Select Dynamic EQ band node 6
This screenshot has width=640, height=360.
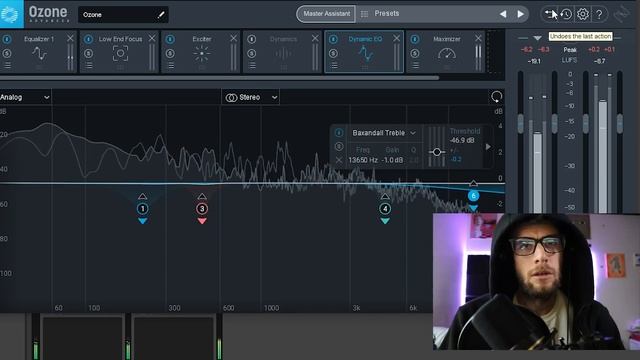[x=473, y=196]
